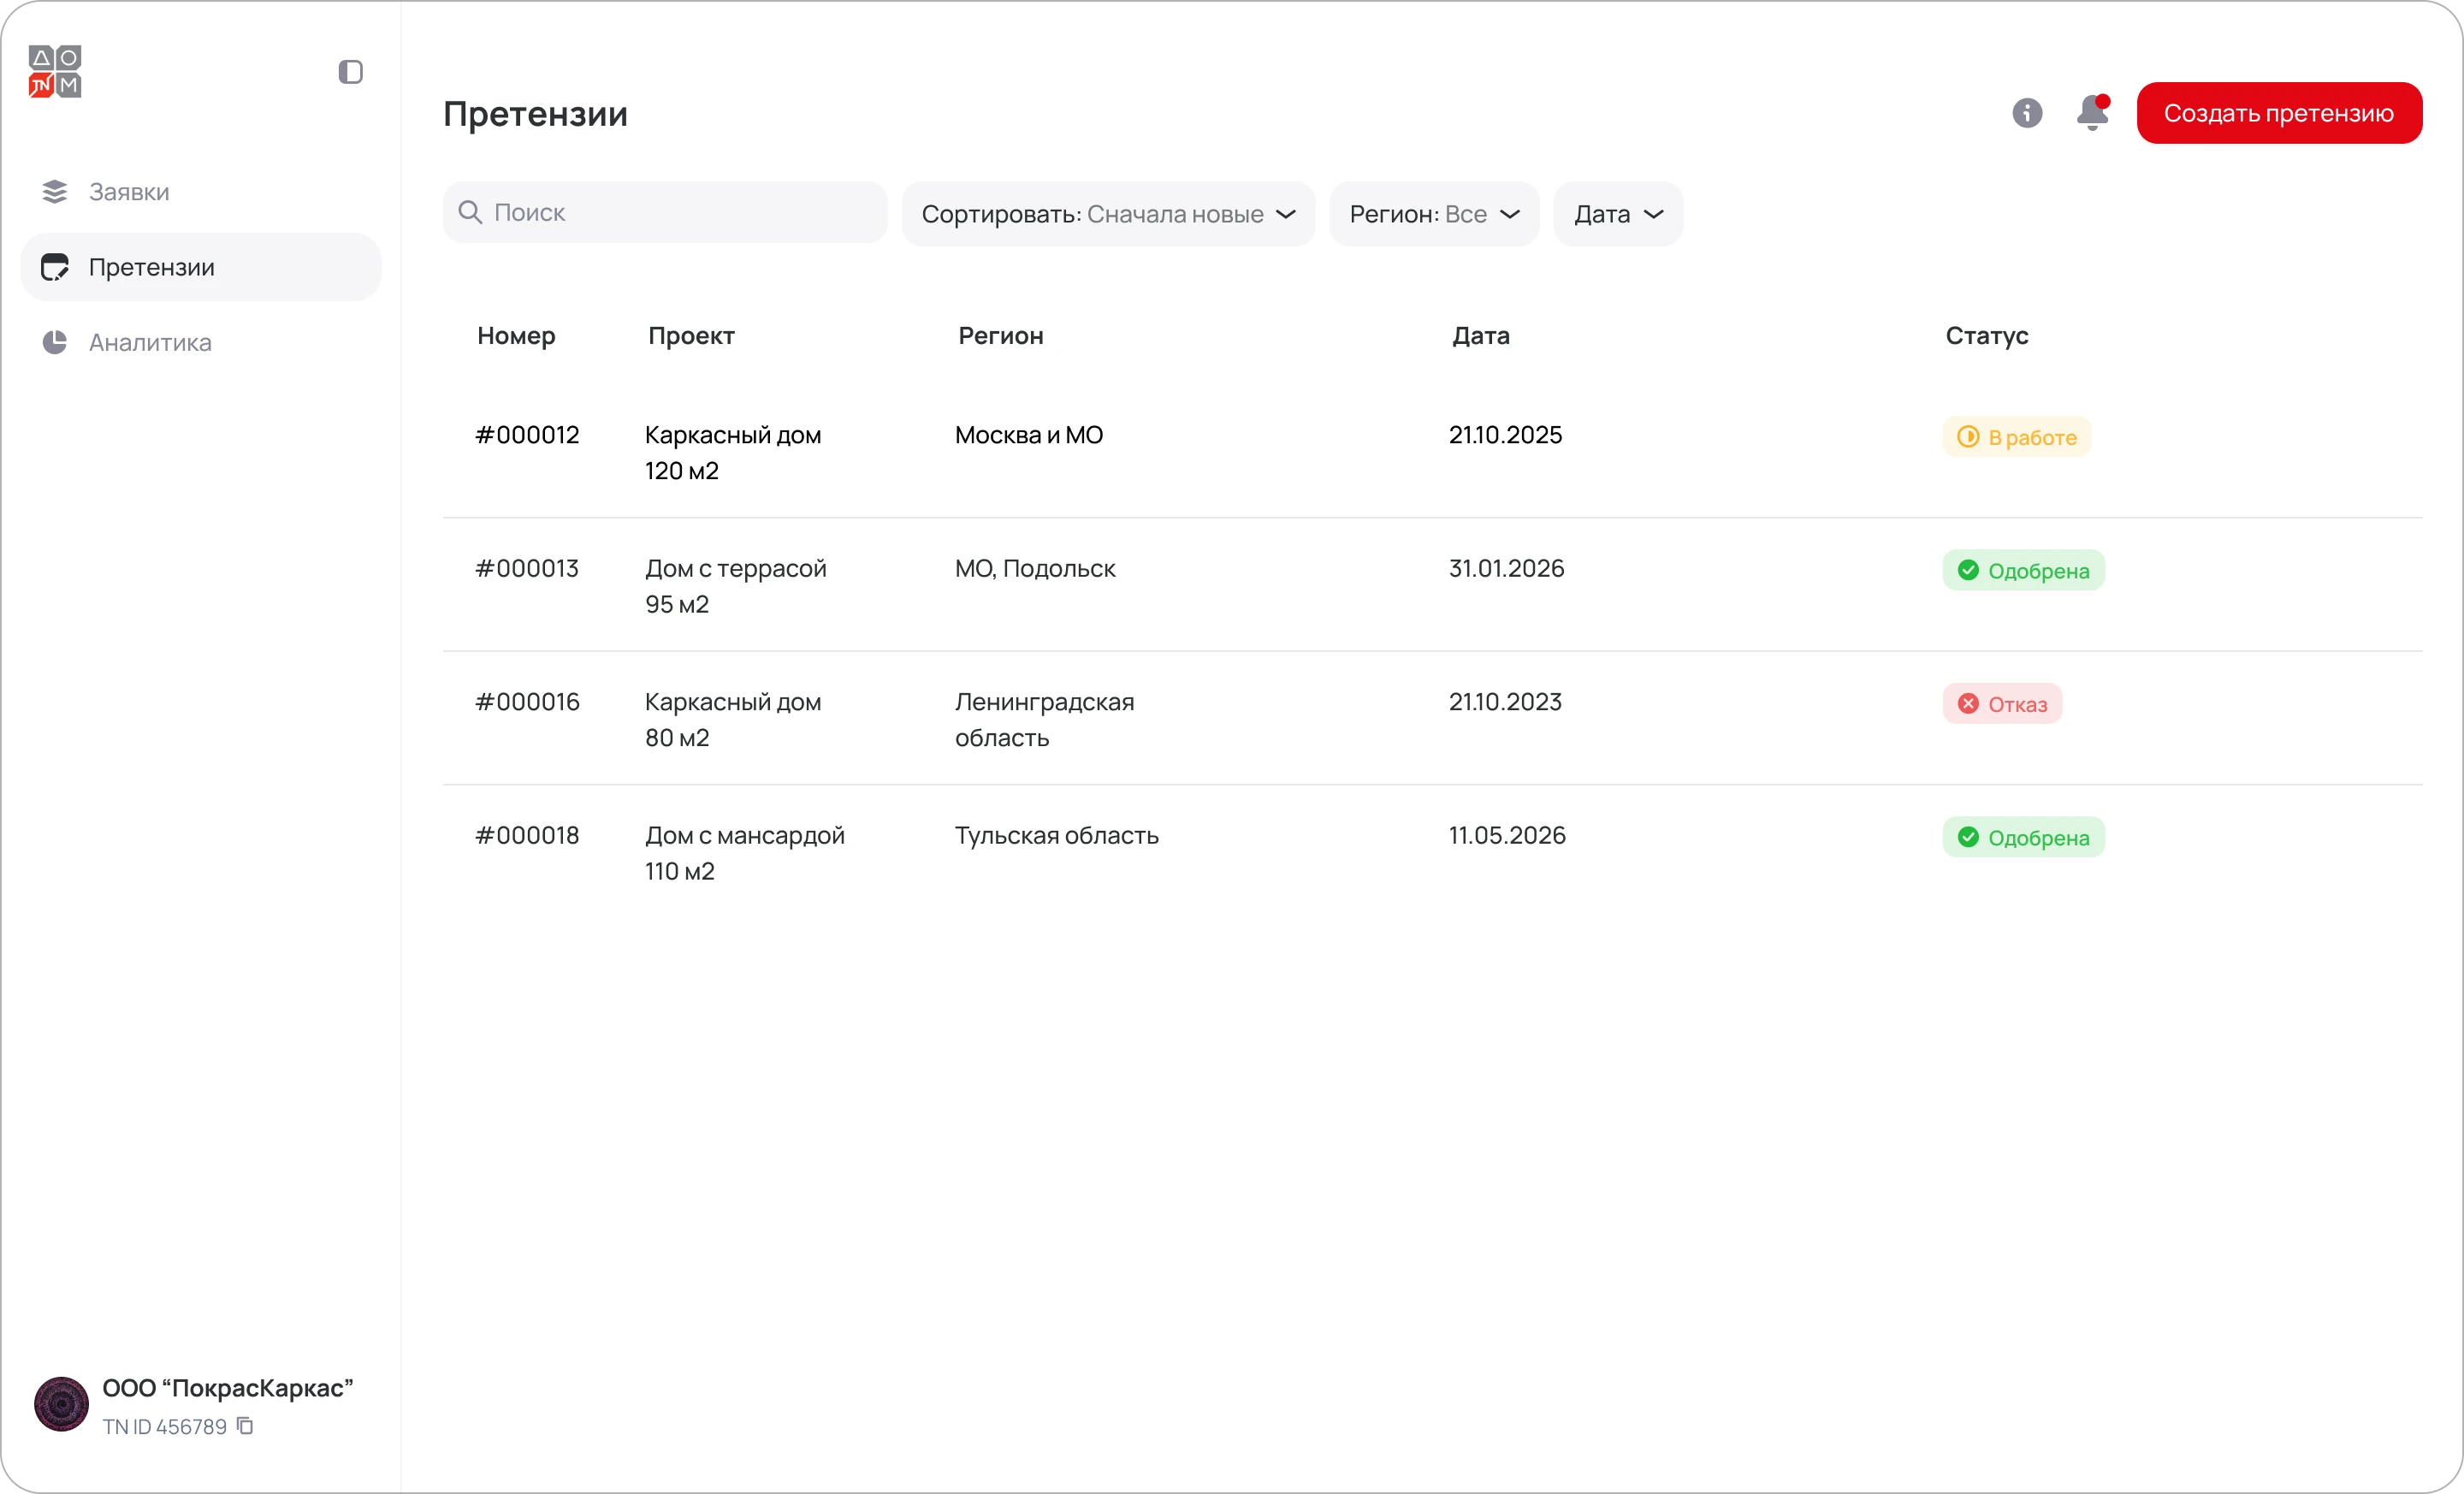Open the info icon in header
The height and width of the screenshot is (1494, 2464).
(x=2027, y=113)
